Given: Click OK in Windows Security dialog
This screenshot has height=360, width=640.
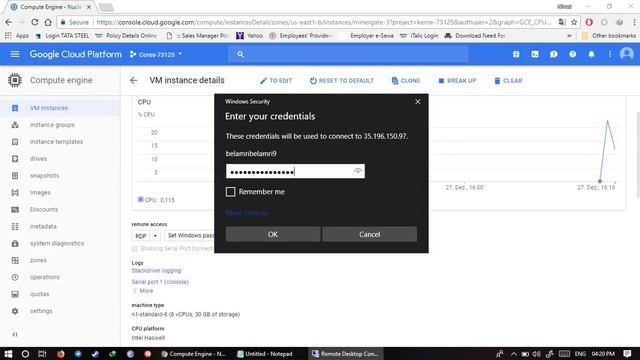Looking at the screenshot, I should (273, 234).
